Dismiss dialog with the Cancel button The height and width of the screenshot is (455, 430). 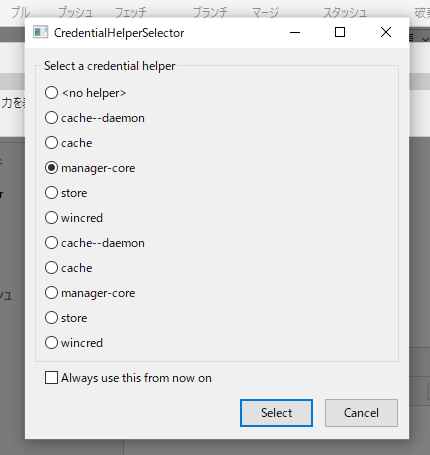[x=361, y=413]
